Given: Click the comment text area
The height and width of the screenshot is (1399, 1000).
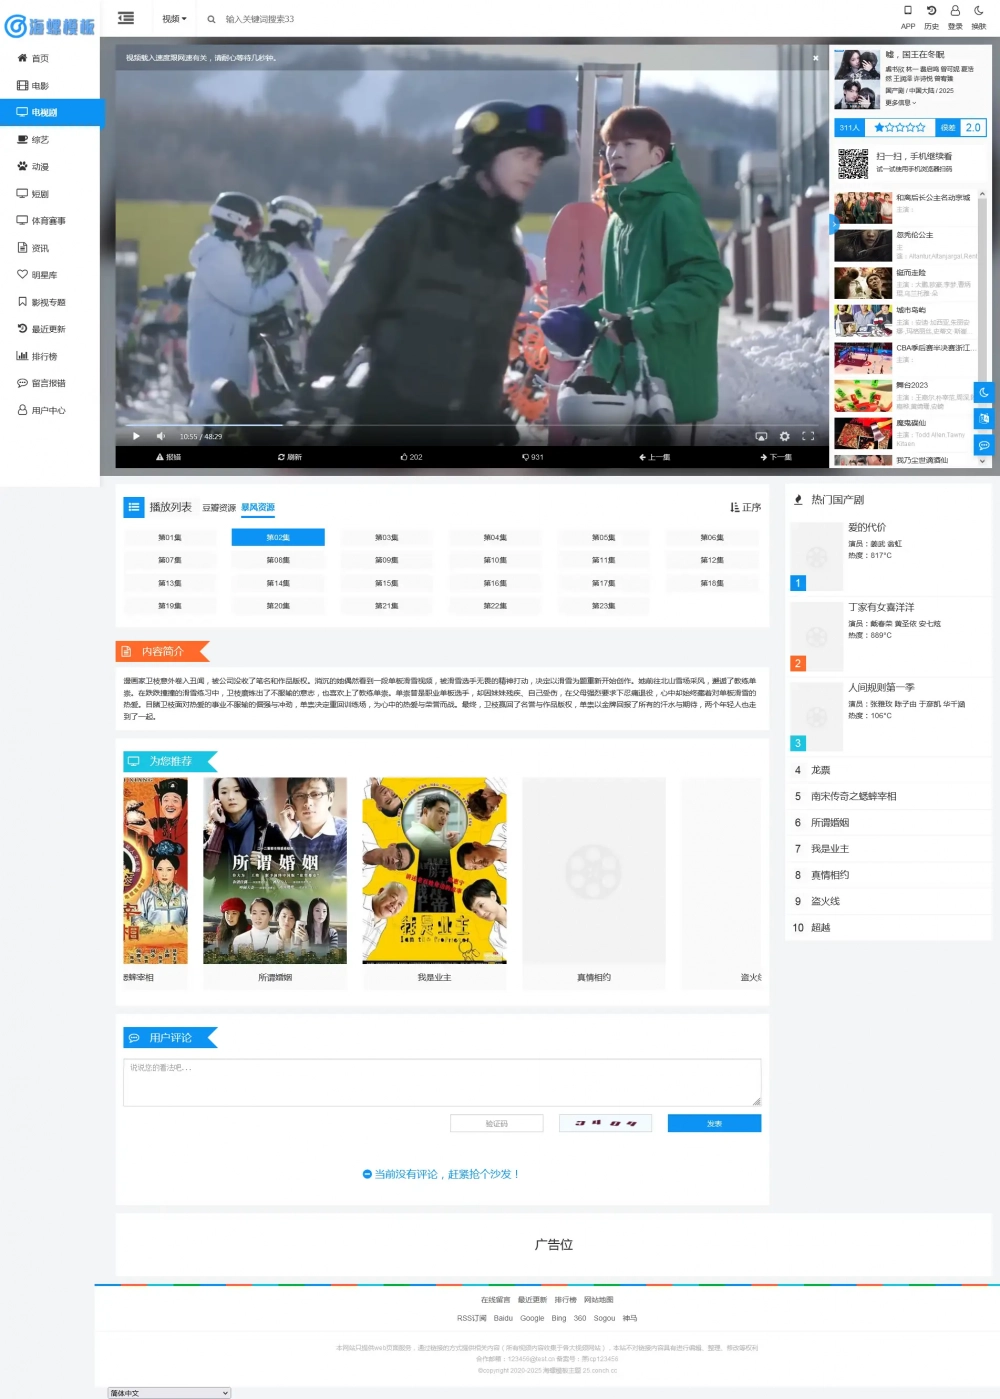Looking at the screenshot, I should (x=442, y=1082).
